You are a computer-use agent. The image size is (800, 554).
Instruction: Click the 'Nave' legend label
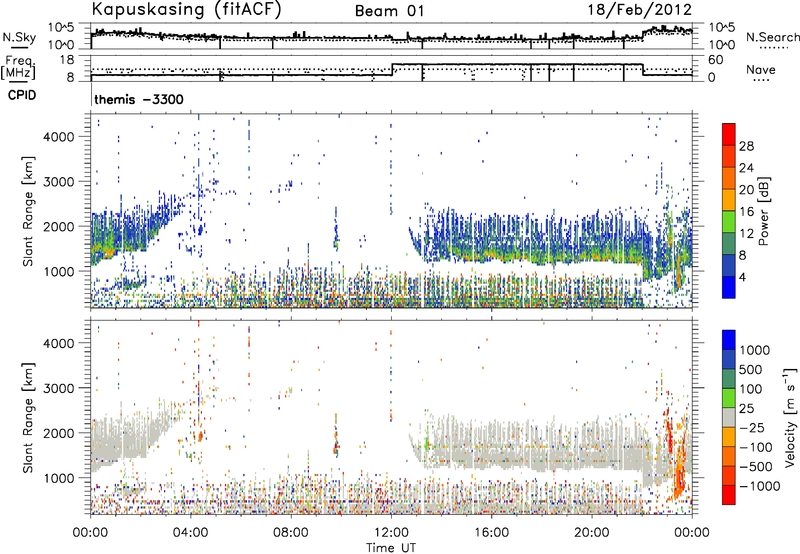click(760, 69)
